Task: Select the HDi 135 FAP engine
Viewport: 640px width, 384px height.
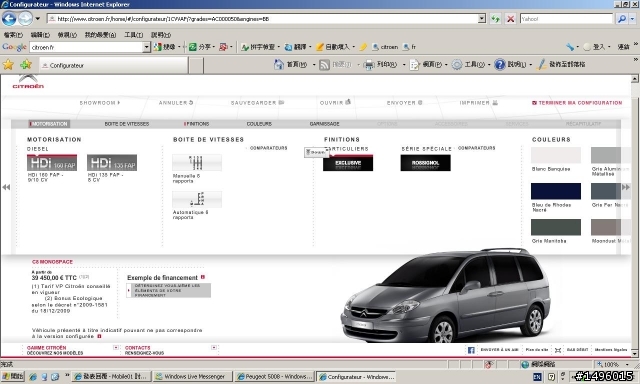Action: pos(112,162)
